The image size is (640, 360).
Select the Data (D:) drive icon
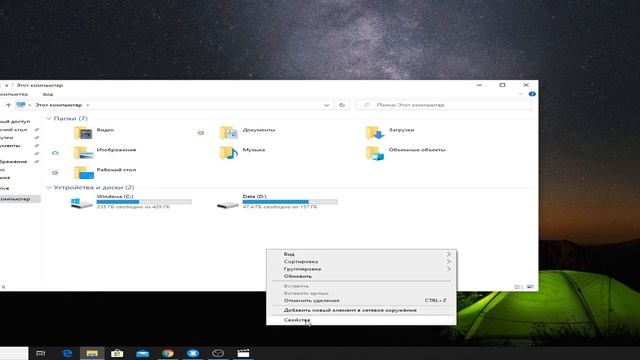[x=228, y=204]
